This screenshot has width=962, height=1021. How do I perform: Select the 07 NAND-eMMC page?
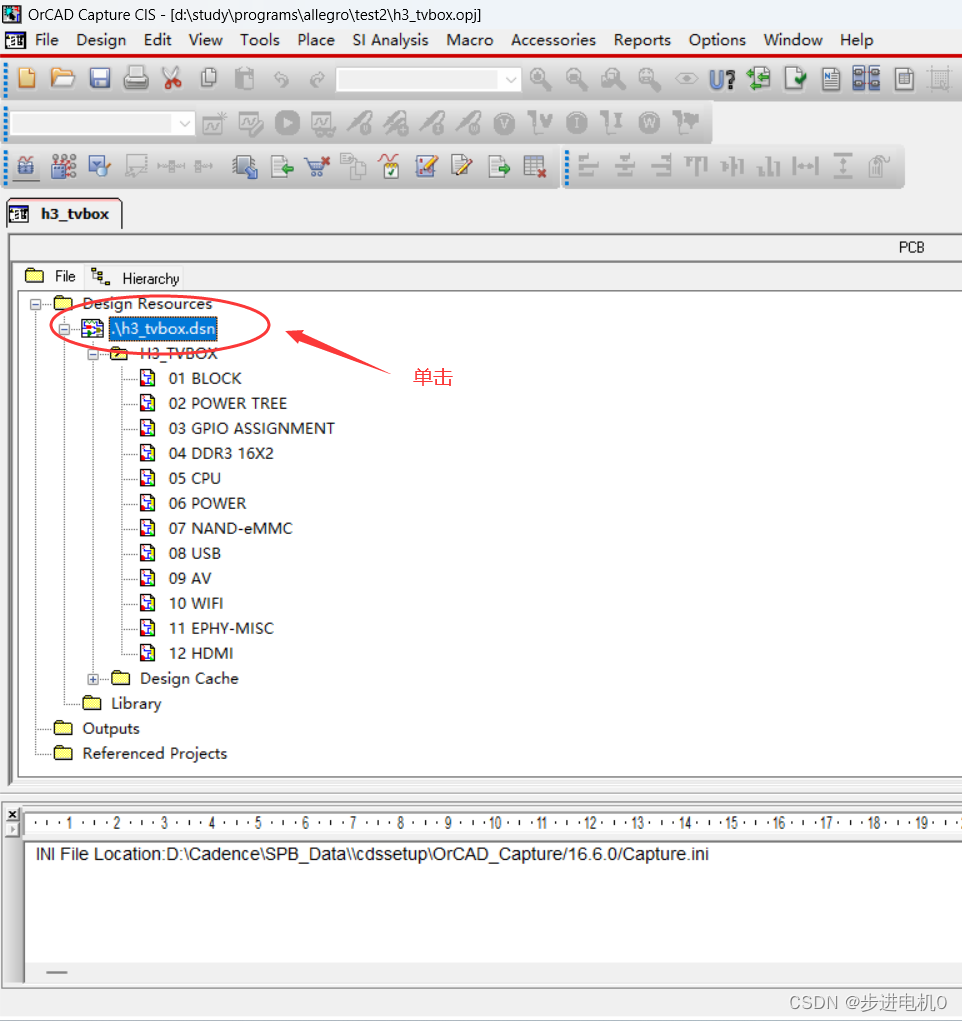click(x=230, y=528)
